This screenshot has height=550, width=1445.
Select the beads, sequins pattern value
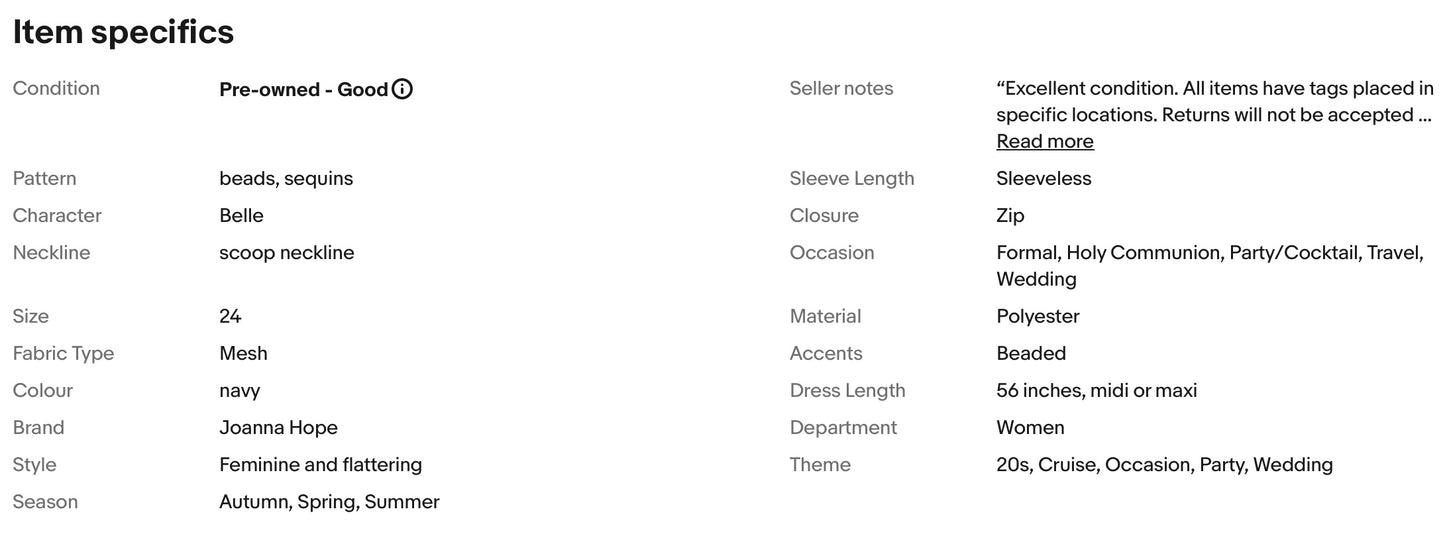[x=286, y=179]
